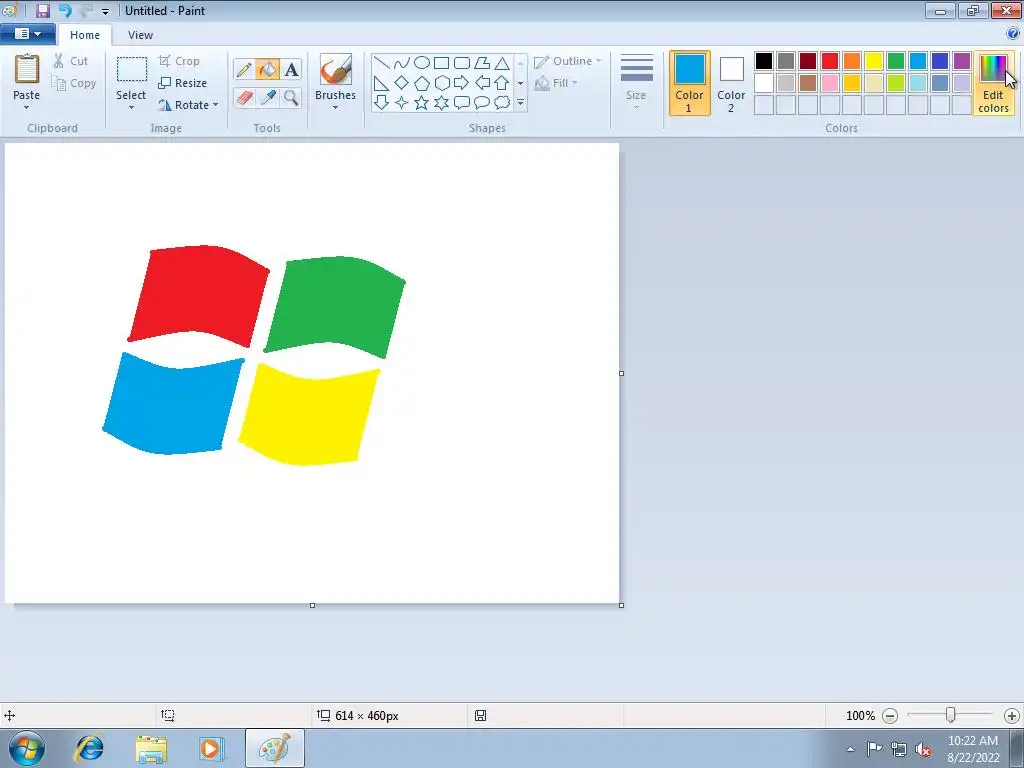Expand the Brushes dropdown arrow

tap(335, 108)
